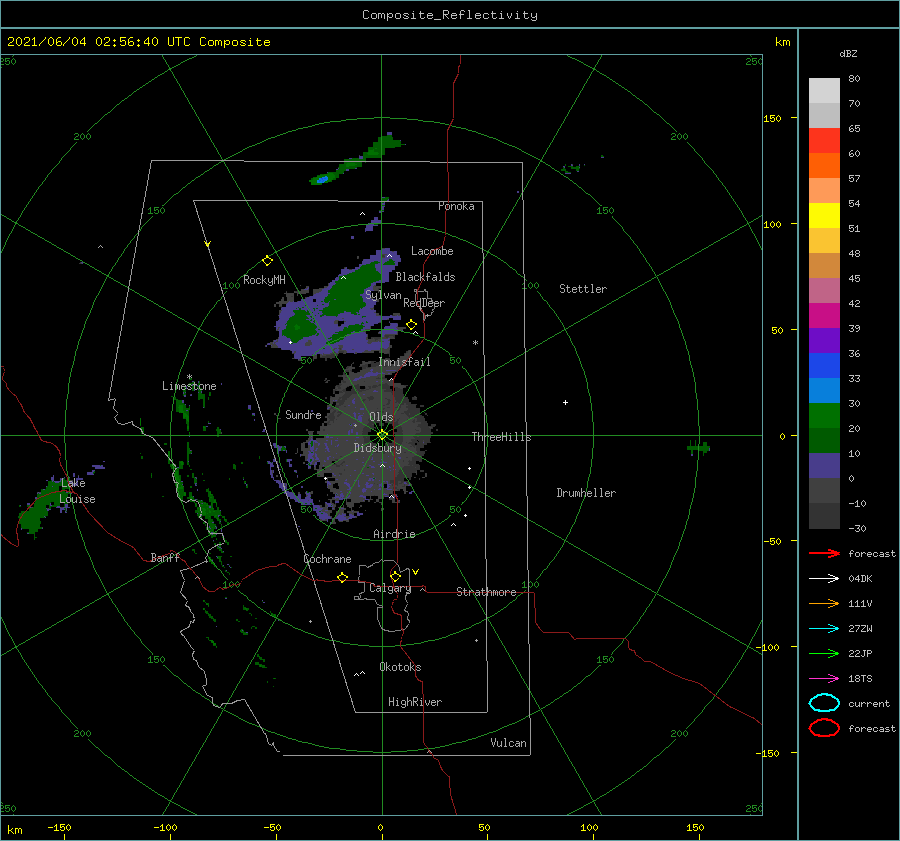The height and width of the screenshot is (841, 900).
Task: Click the yellow diamond marker below RedDeer
Action: click(411, 325)
